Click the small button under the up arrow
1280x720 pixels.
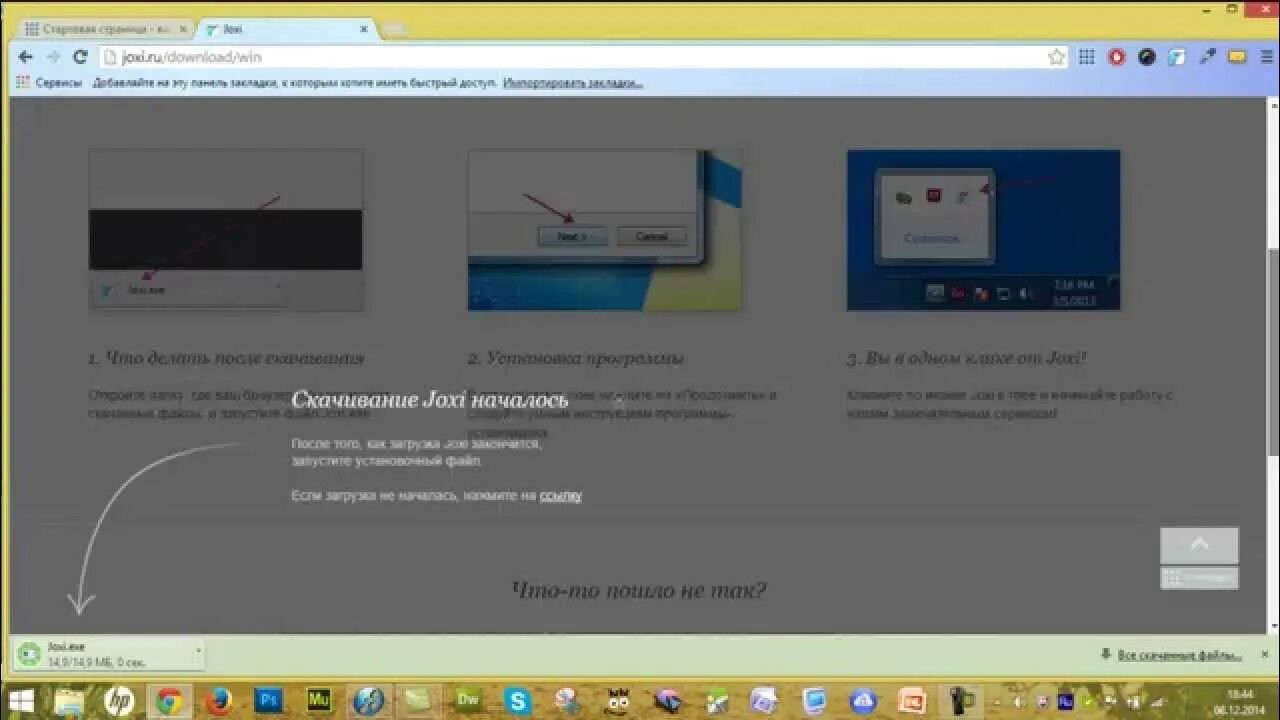1199,578
